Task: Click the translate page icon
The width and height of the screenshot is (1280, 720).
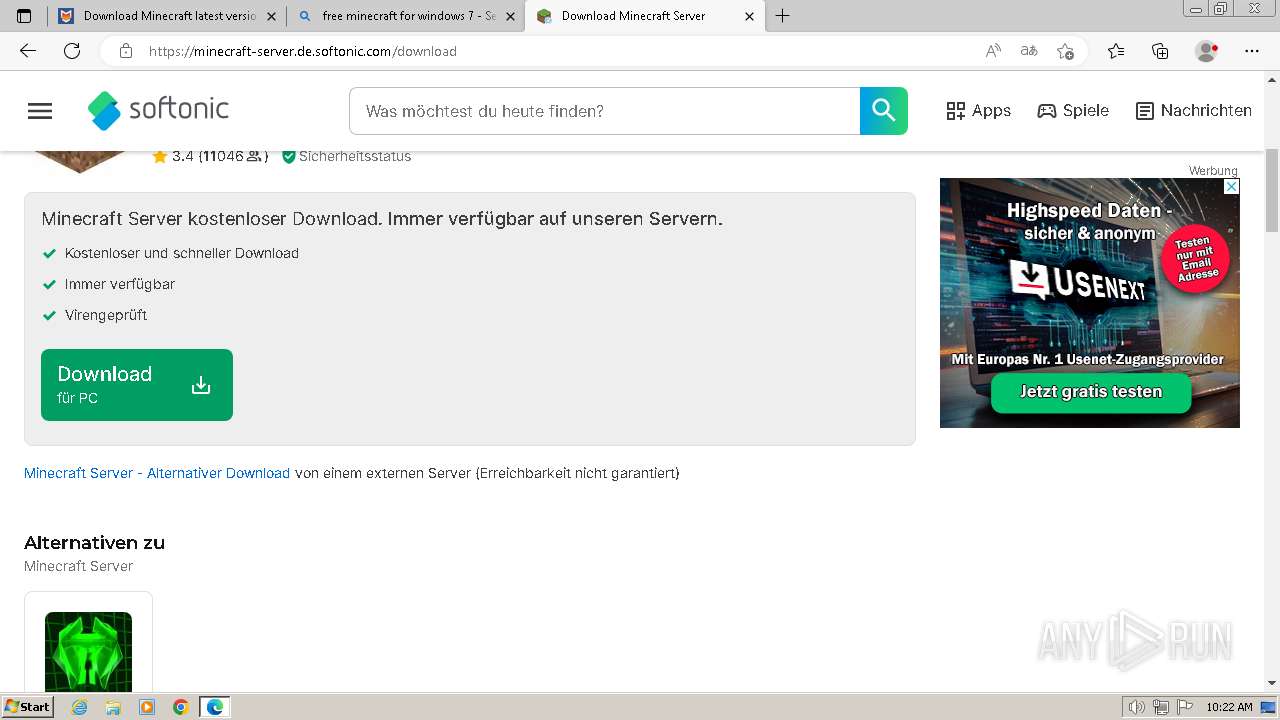Action: 1029,51
